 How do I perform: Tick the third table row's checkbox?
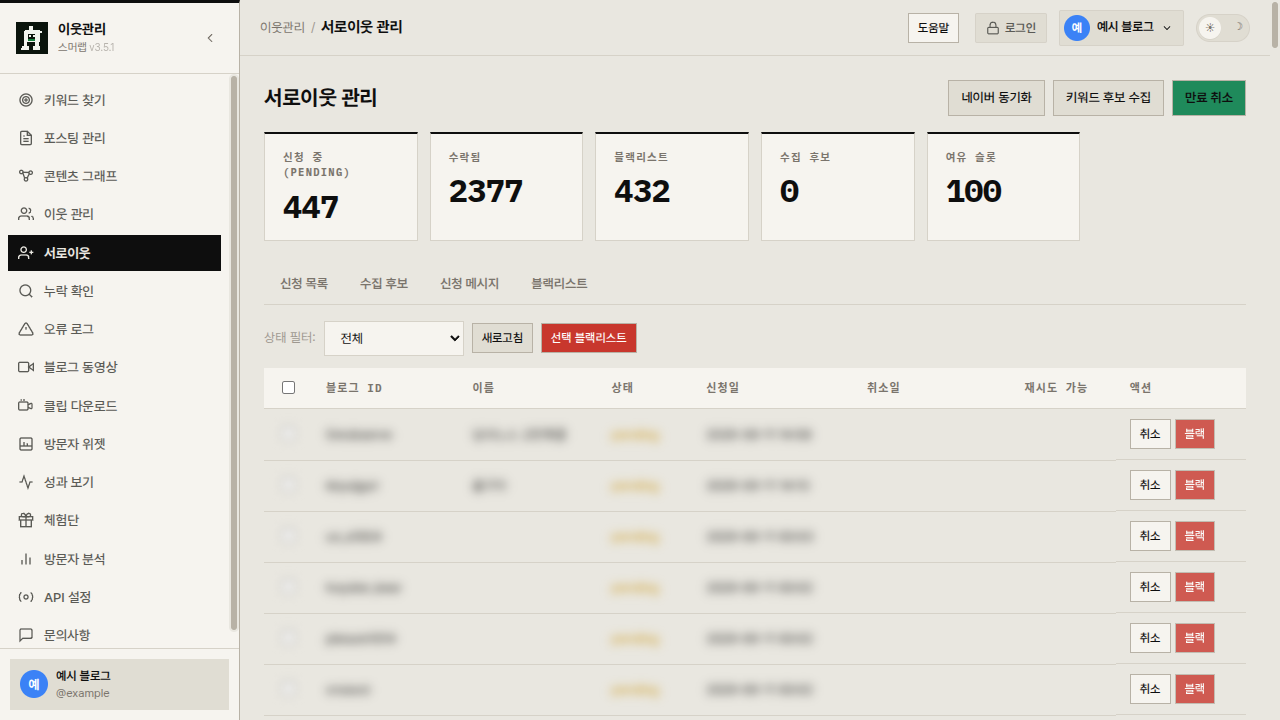[x=289, y=536]
